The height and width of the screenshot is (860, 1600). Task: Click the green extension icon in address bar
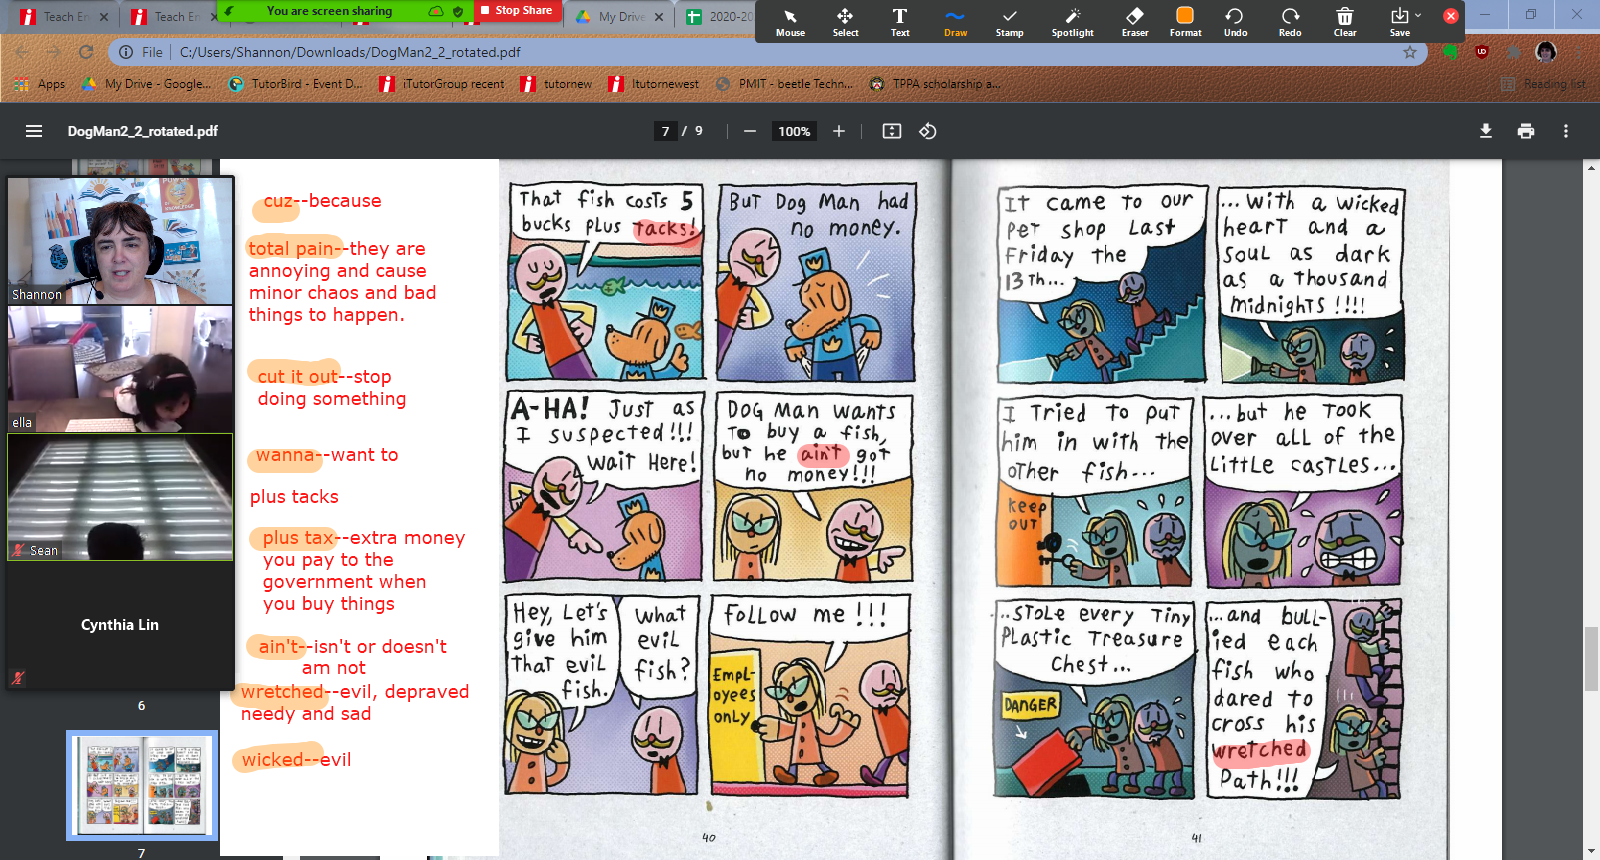(x=1449, y=52)
